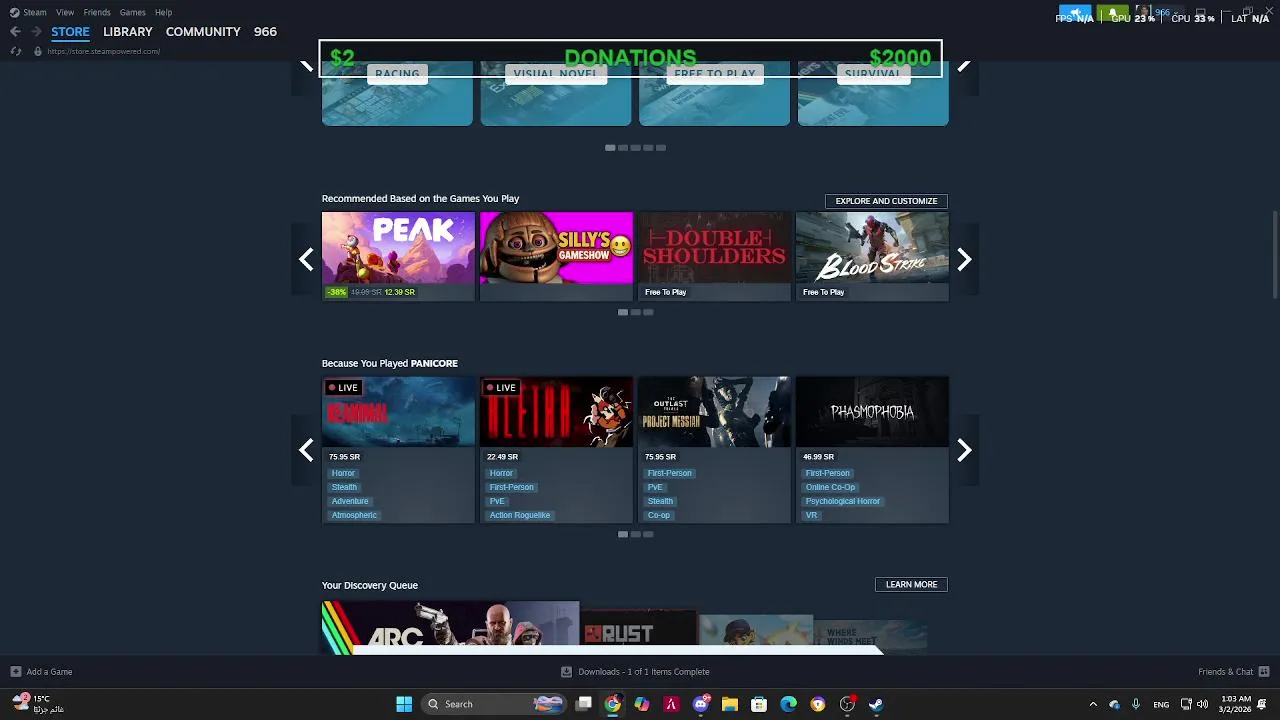Reload the store page via refresh icon
The height and width of the screenshot is (720, 1280).
point(15,51)
